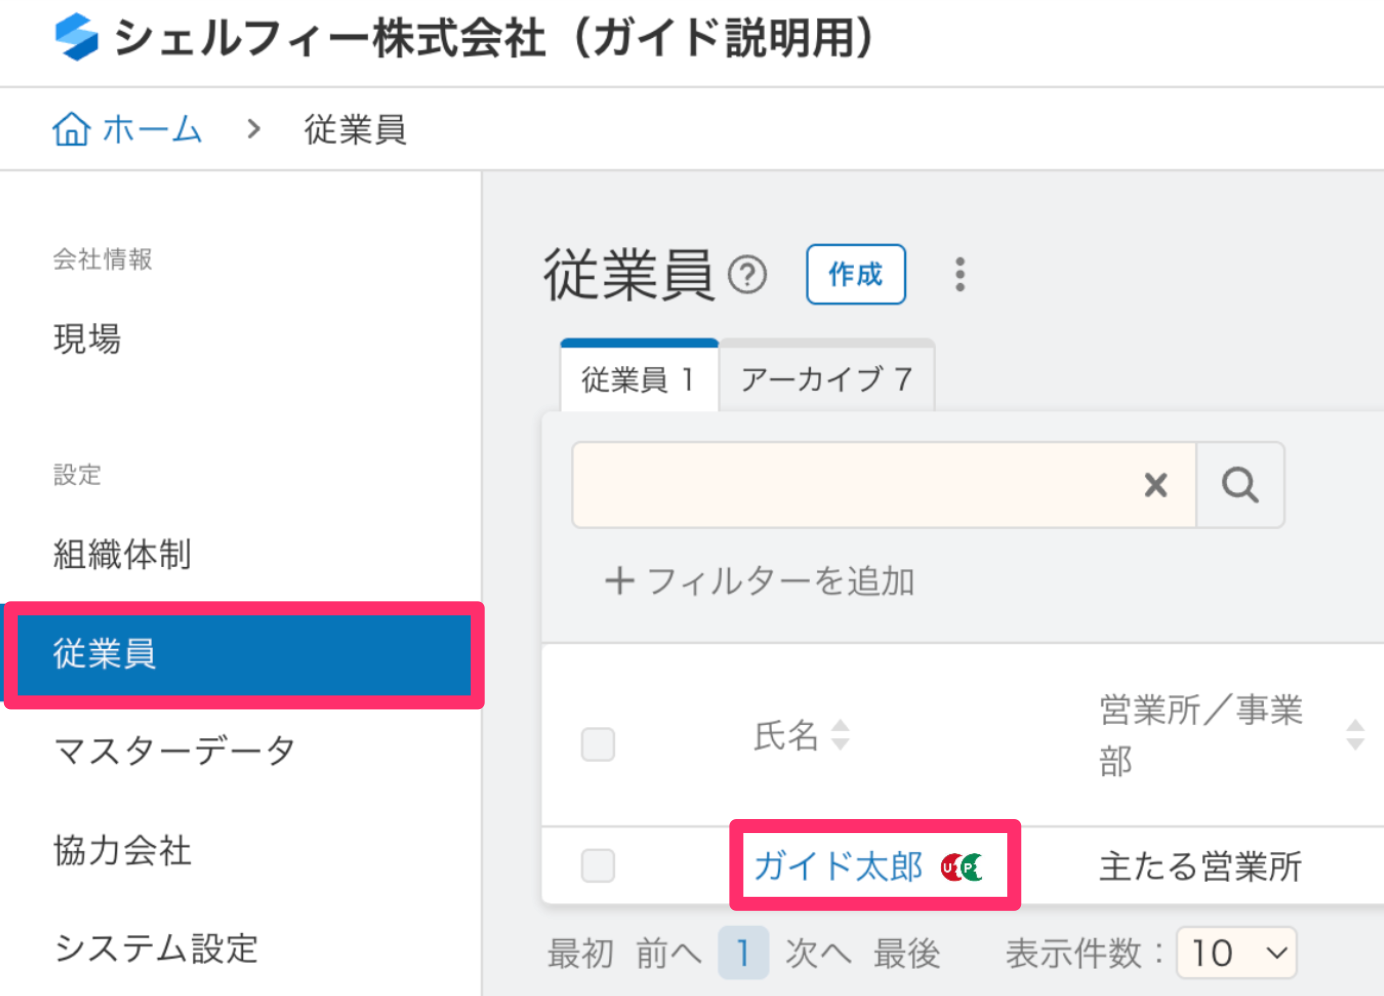Click the home icon in breadcrumb
This screenshot has height=996, width=1384.
[x=71, y=129]
